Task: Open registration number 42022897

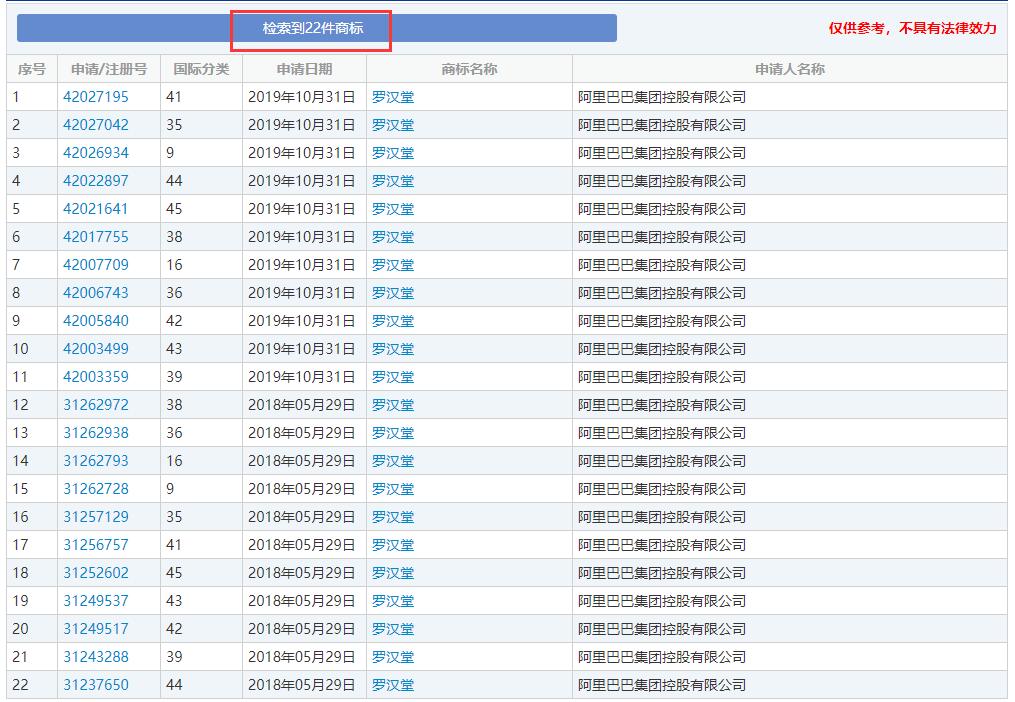Action: pos(96,181)
